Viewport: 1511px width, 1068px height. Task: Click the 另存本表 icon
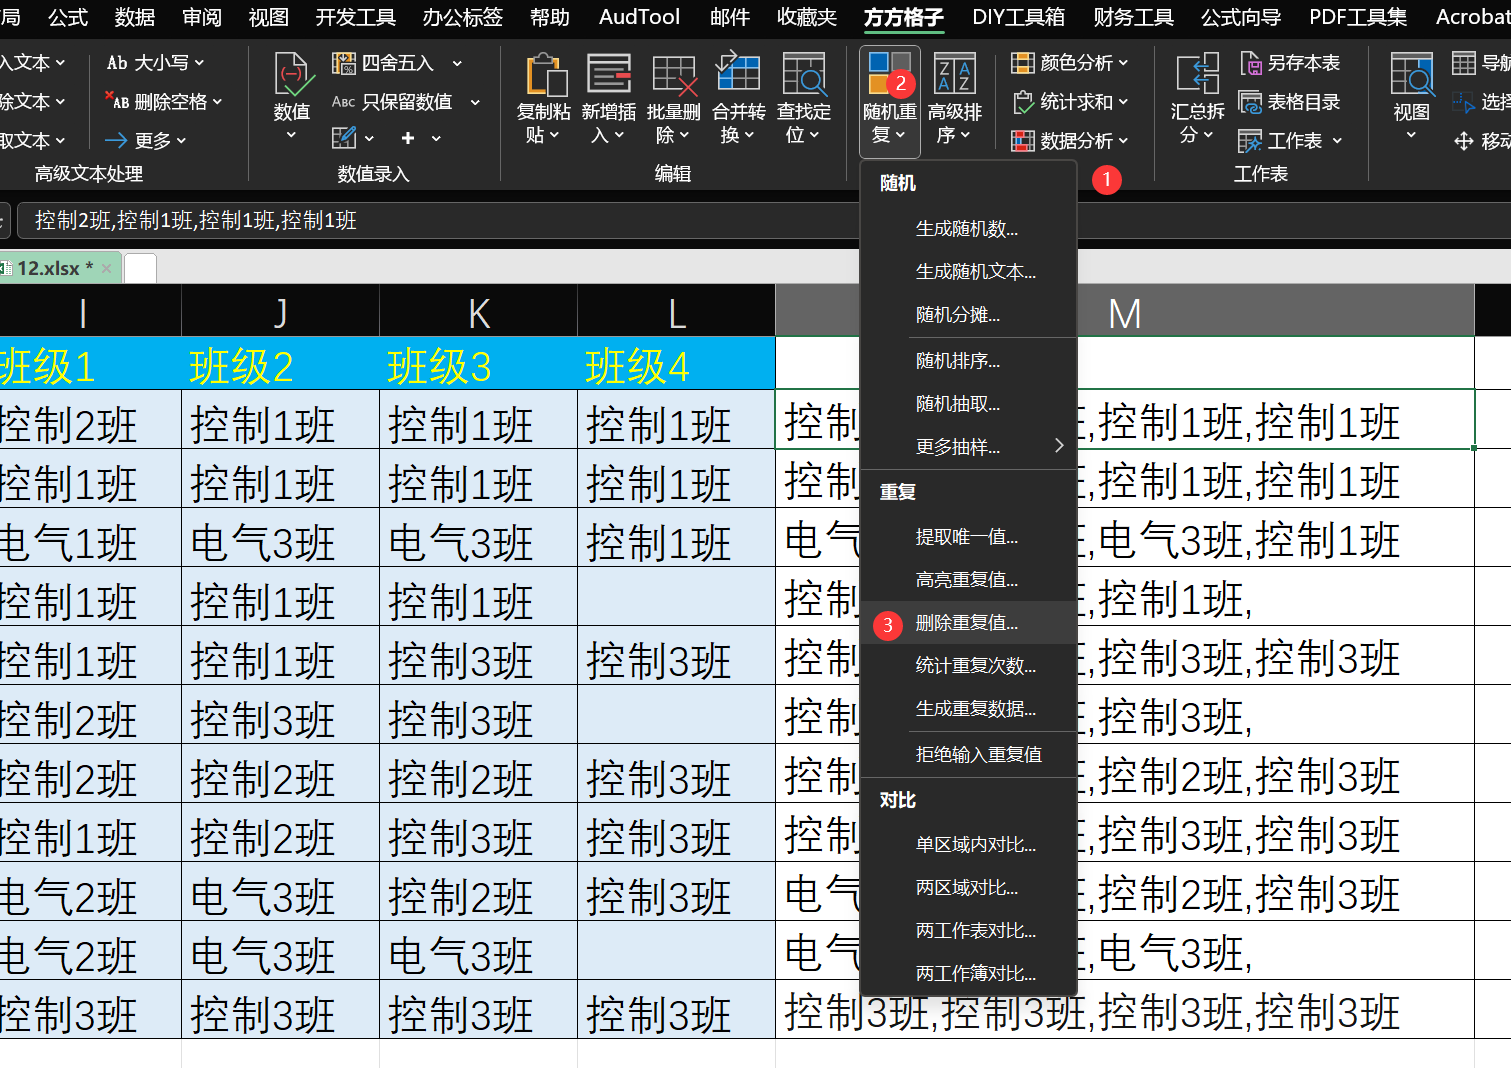click(x=1251, y=63)
